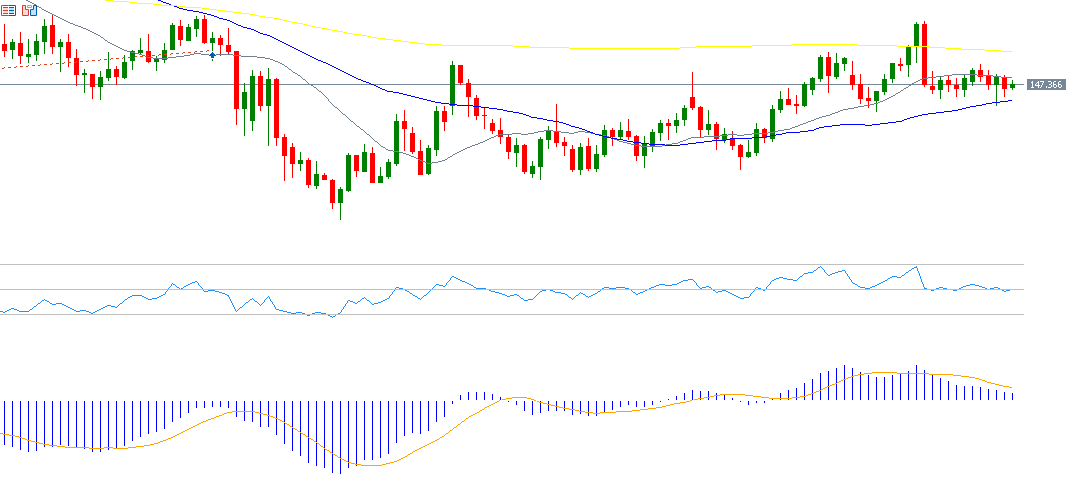Select the blue arrow trade marker

click(212, 55)
